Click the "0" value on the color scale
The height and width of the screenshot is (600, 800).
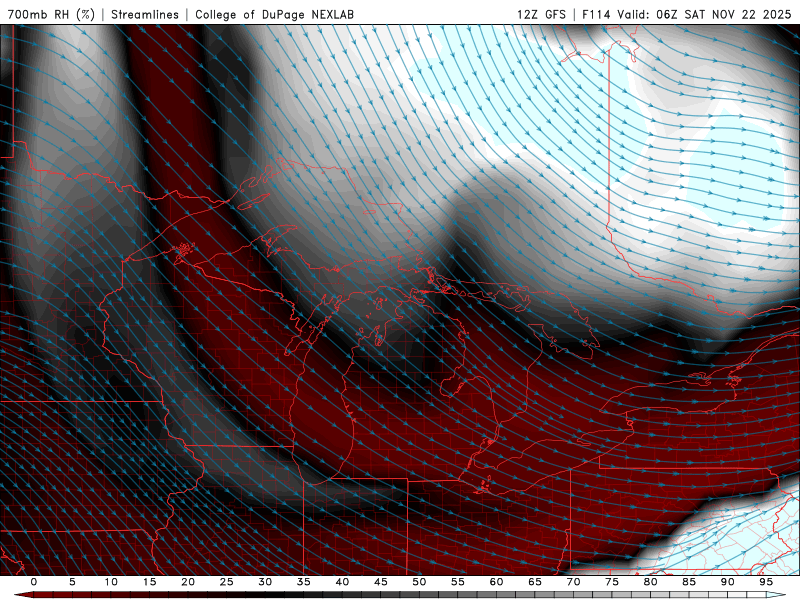tap(34, 582)
